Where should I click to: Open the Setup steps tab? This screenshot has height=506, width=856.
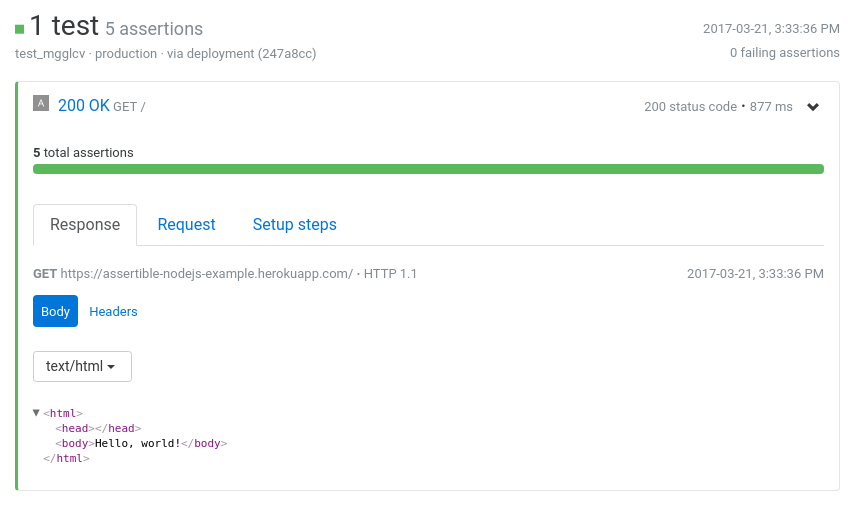[x=294, y=224]
